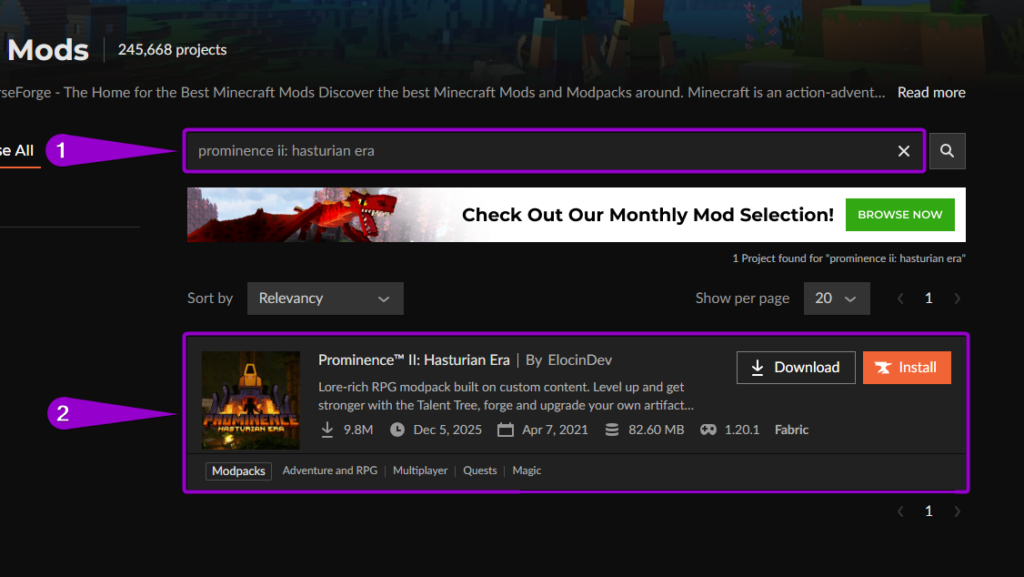
Task: Click the Read more link
Action: pyautogui.click(x=931, y=91)
